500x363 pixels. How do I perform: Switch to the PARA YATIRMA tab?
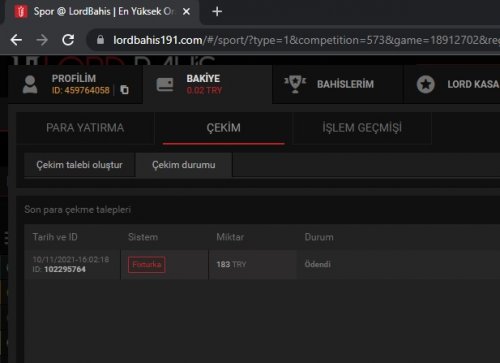click(85, 128)
